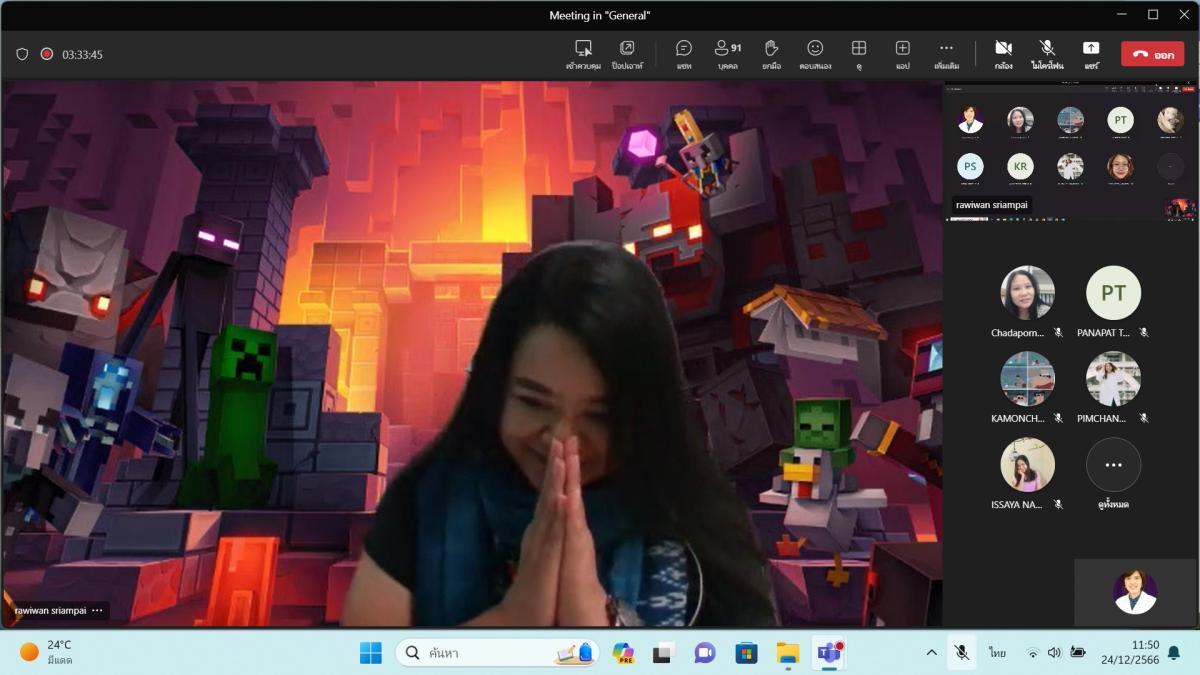Open the apps (แอป) plus icon

[x=902, y=54]
